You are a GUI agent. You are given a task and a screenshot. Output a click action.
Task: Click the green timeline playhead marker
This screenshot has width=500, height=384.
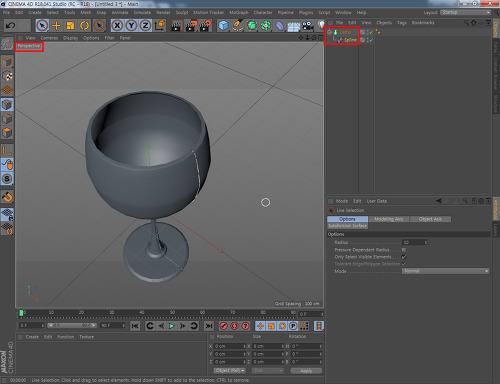click(x=21, y=313)
